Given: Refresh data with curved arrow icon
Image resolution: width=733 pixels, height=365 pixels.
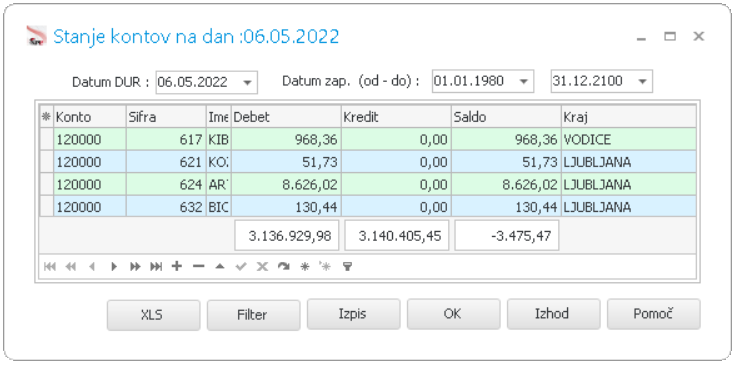Looking at the screenshot, I should (284, 267).
